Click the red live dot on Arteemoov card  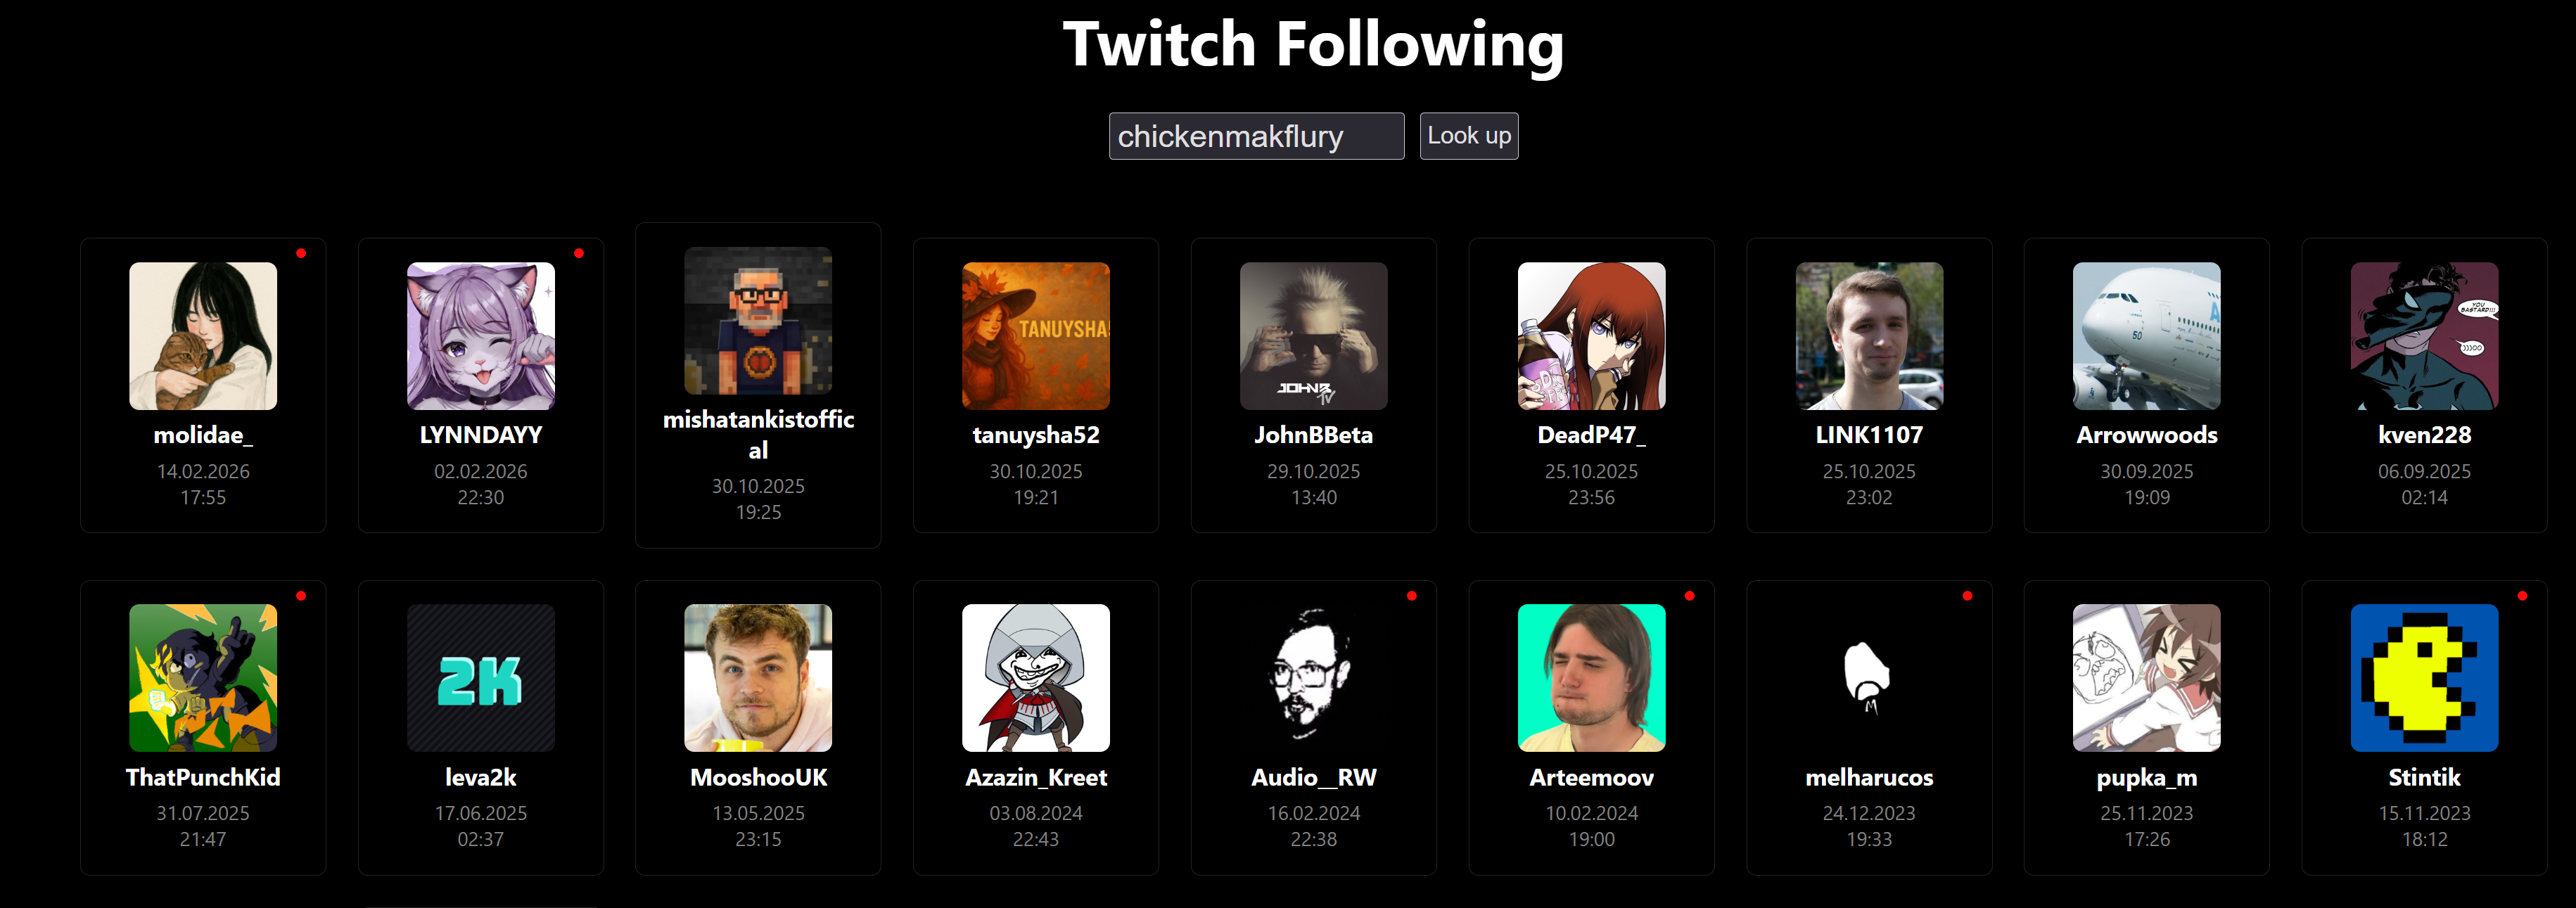tap(1689, 596)
